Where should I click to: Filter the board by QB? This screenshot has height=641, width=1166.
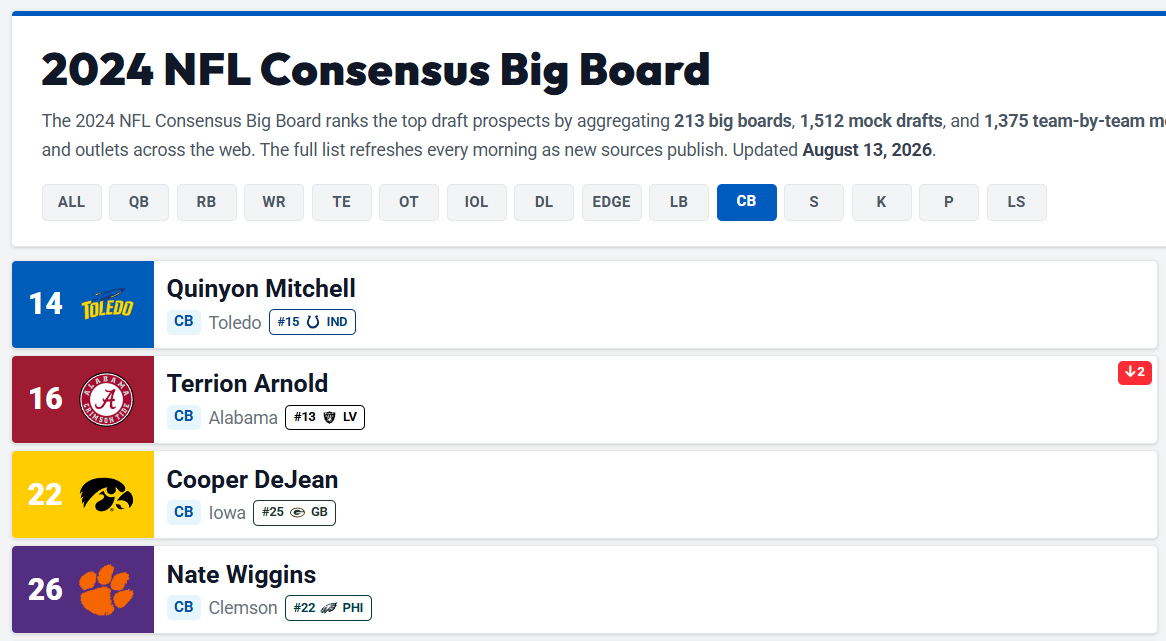[x=139, y=202]
